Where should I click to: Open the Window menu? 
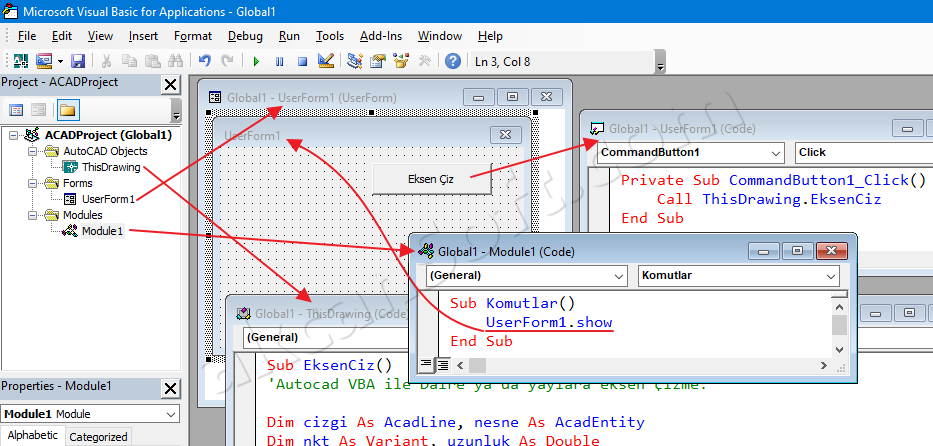[440, 36]
